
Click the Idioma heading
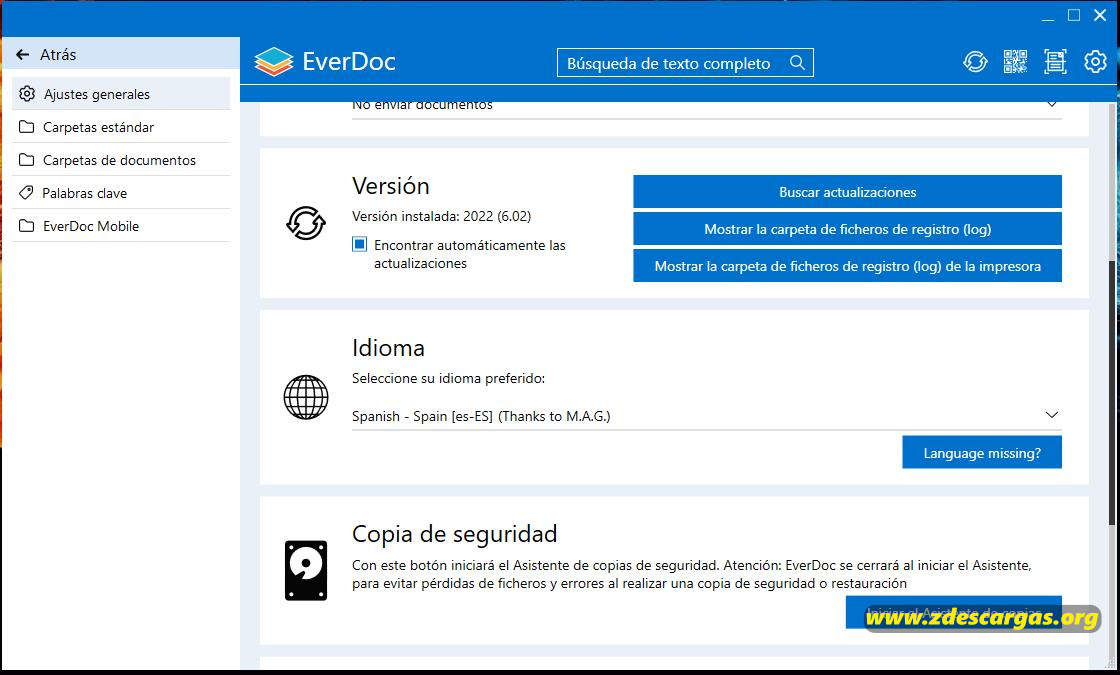click(388, 348)
